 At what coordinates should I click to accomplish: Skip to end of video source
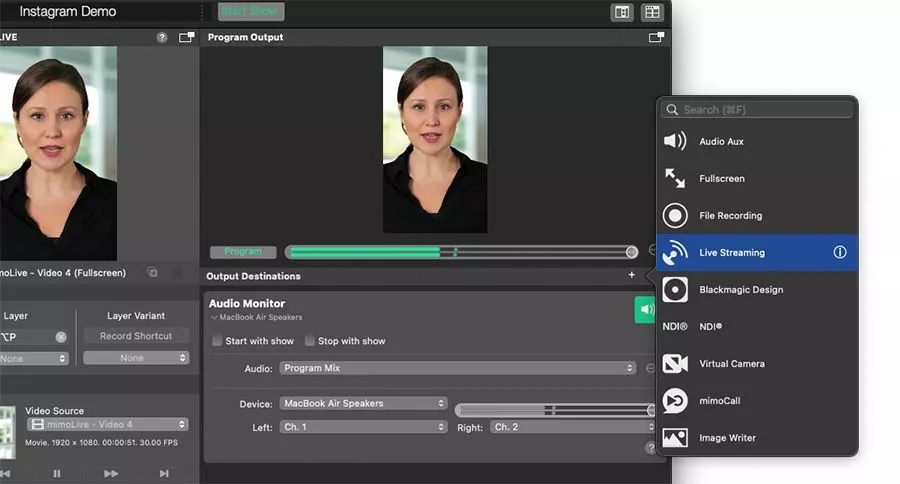pos(164,474)
